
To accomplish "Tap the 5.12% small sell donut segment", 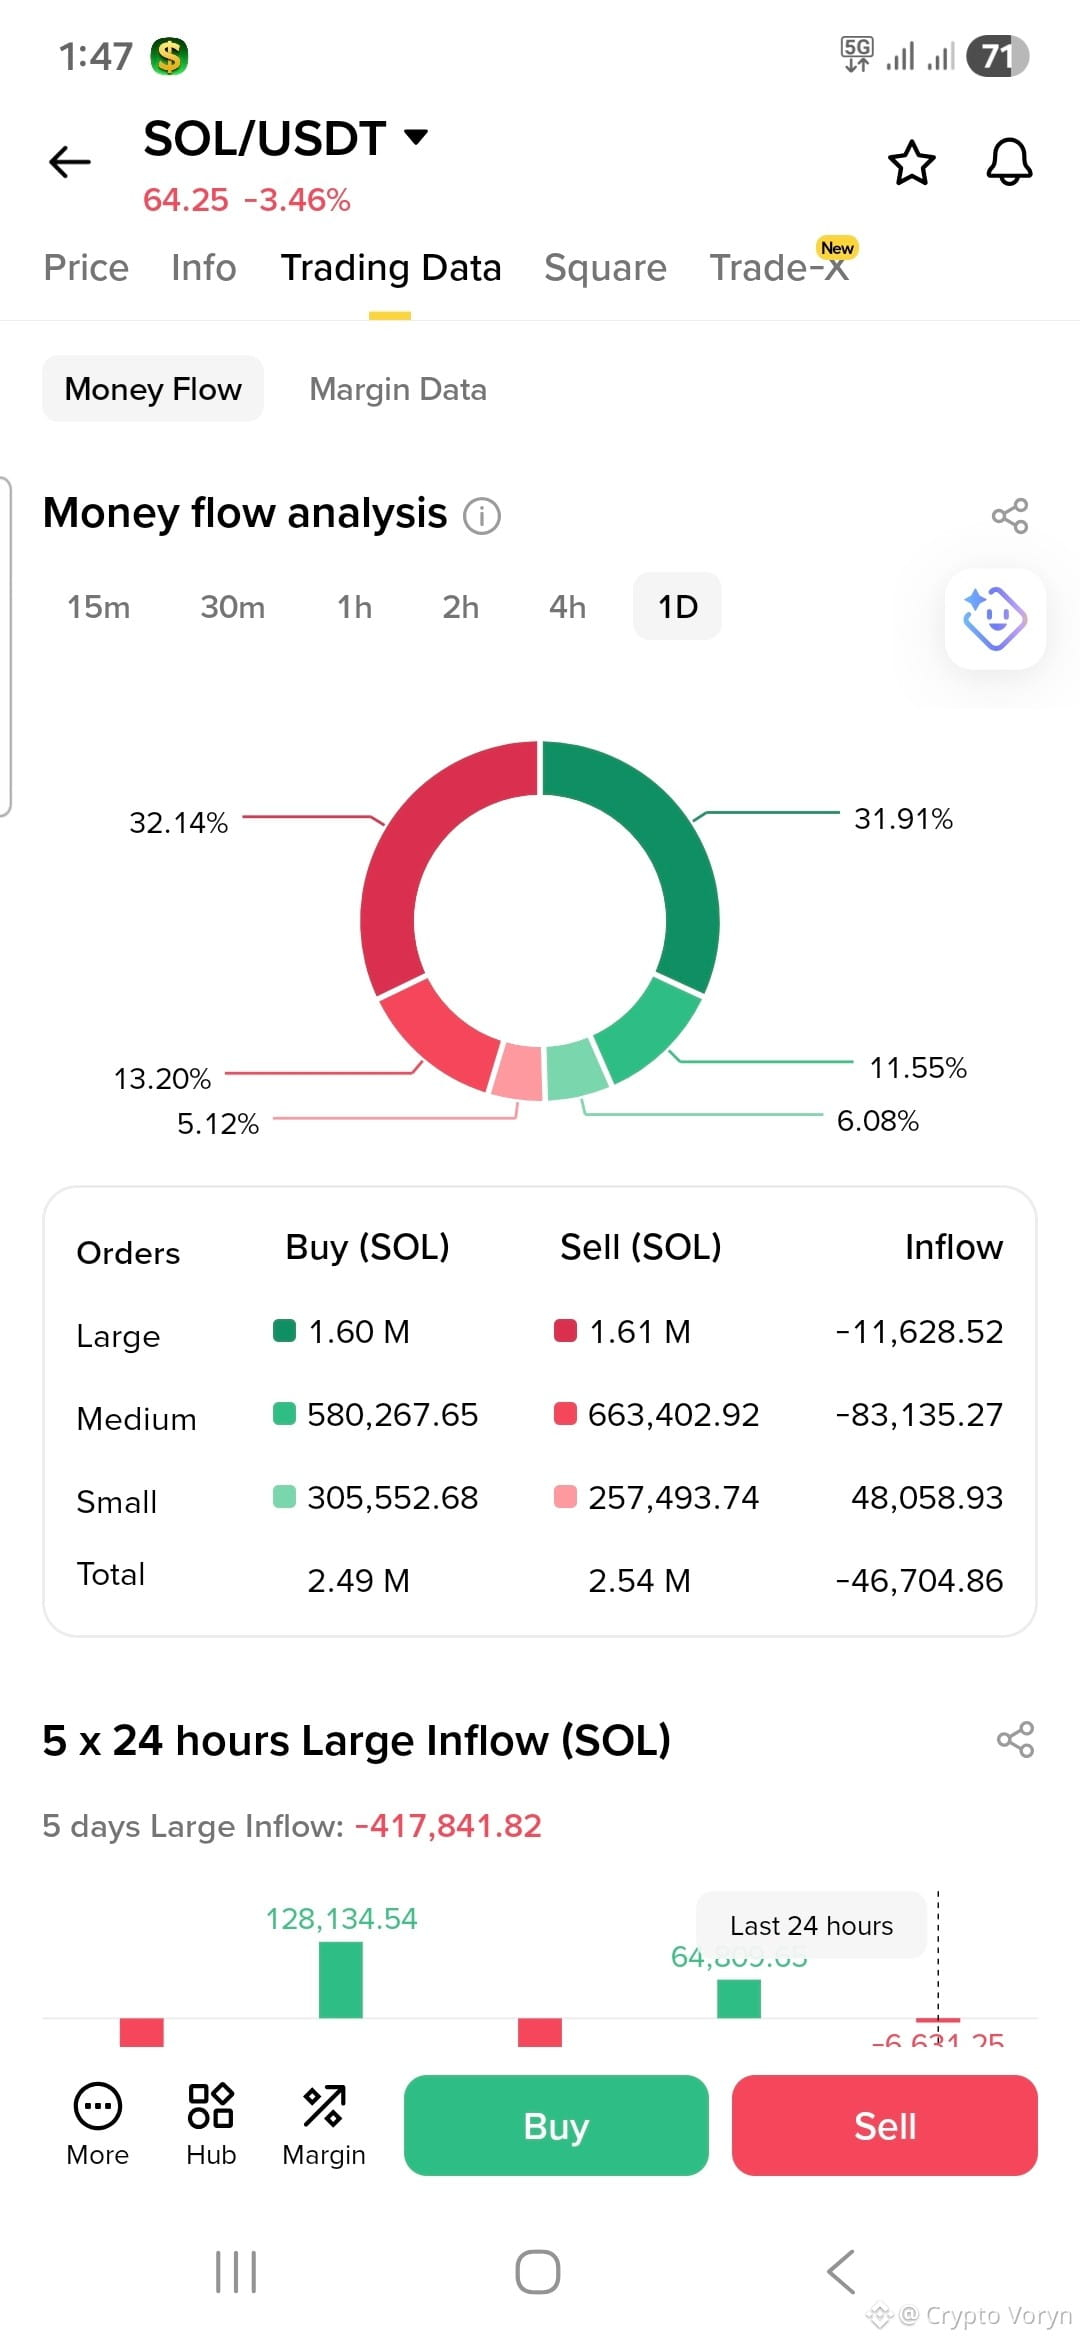I will pyautogui.click(x=518, y=1071).
